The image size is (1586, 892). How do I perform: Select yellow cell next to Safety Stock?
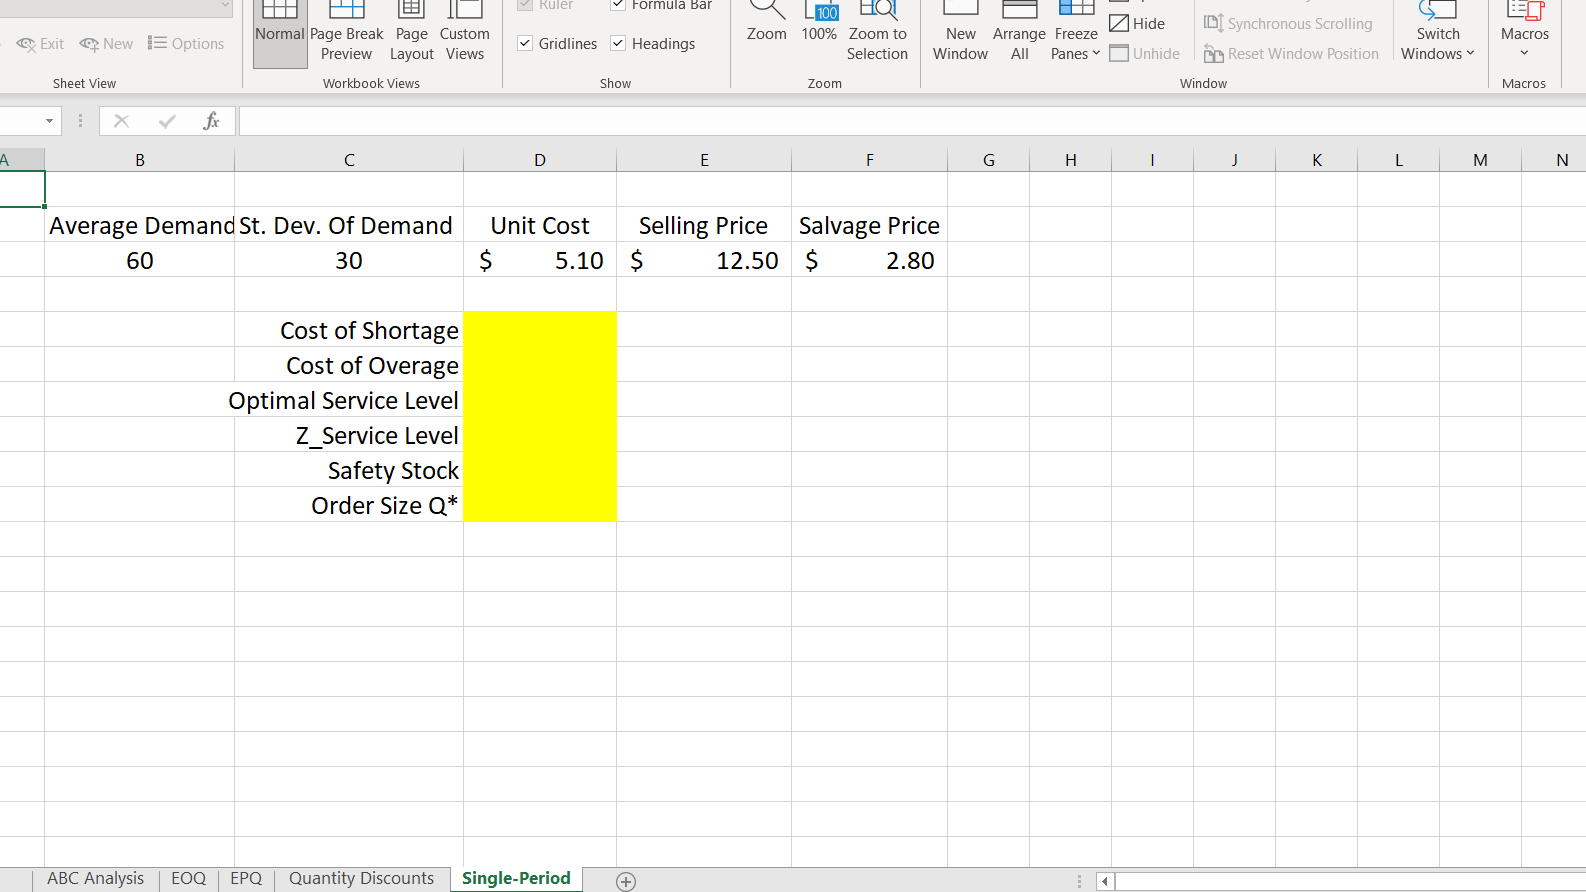point(540,469)
